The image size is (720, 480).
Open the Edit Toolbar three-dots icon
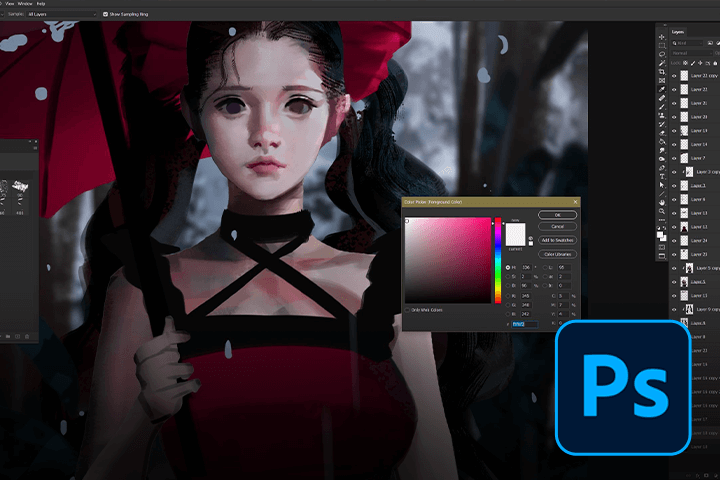[x=662, y=220]
